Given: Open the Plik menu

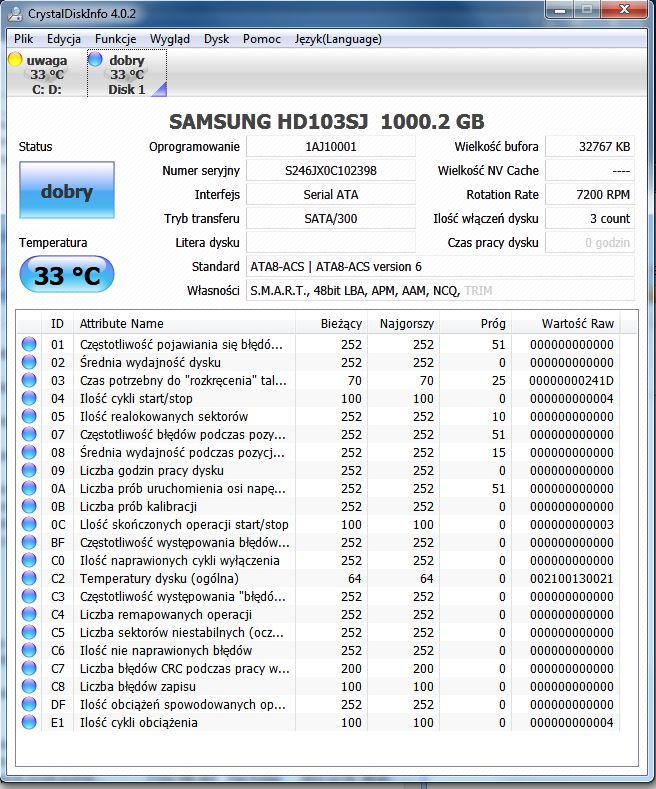Looking at the screenshot, I should click(23, 39).
